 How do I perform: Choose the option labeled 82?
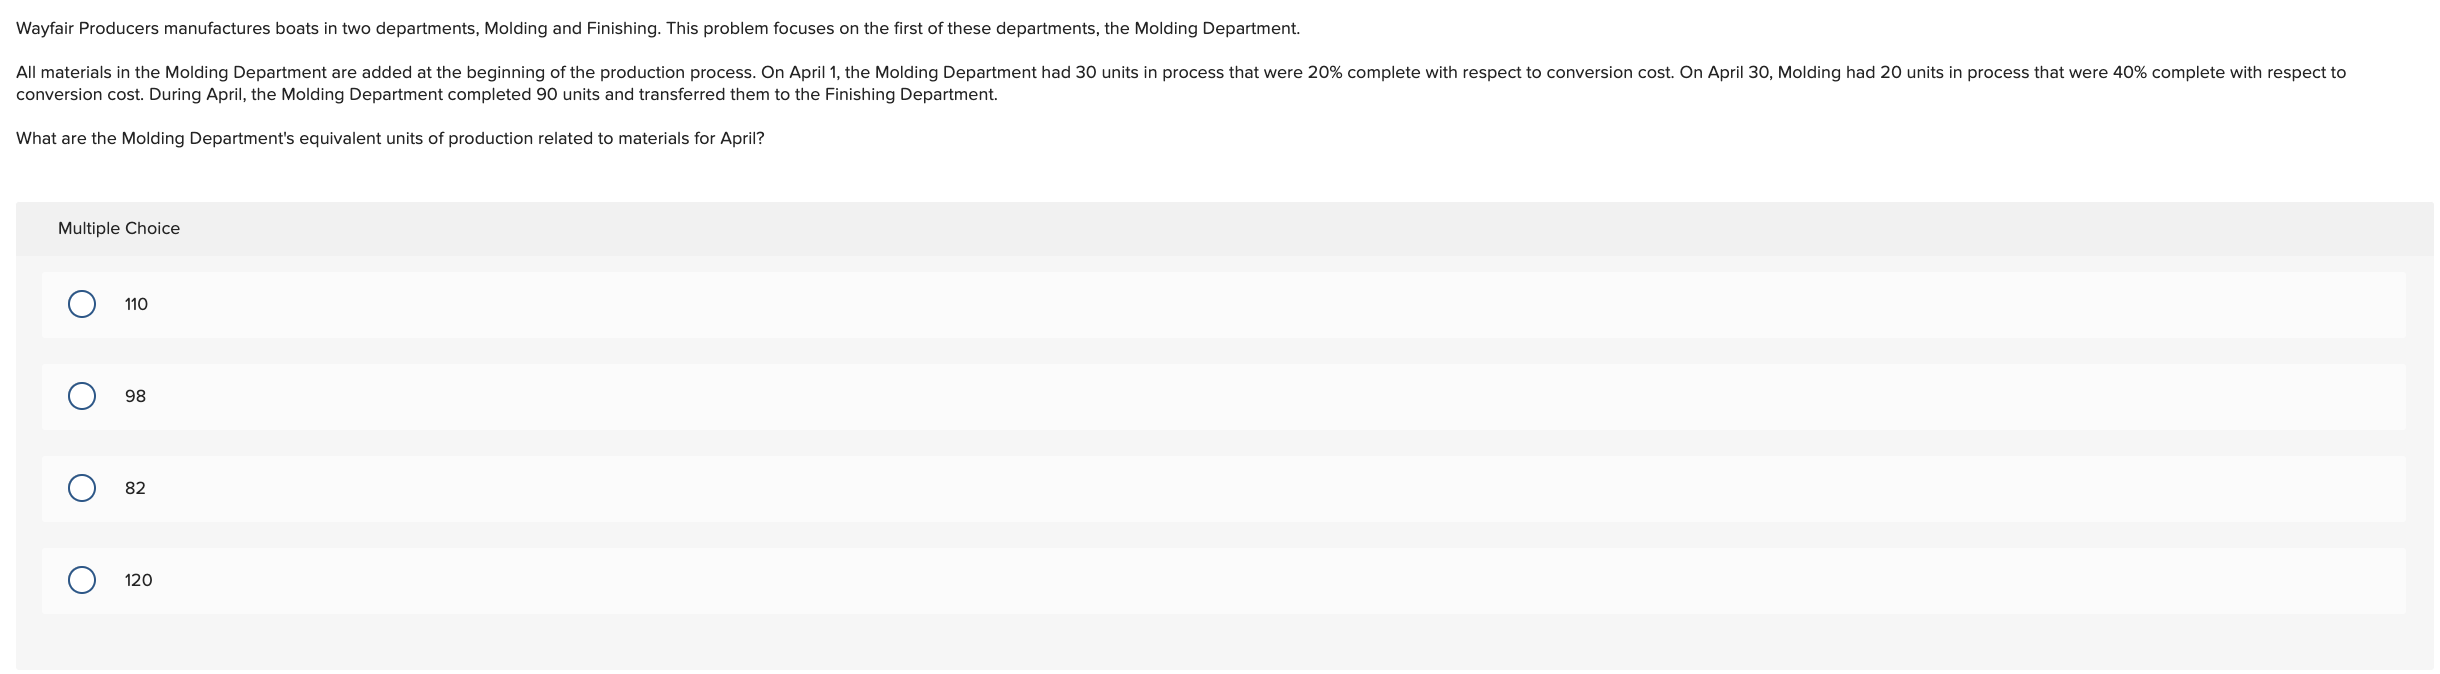[135, 488]
